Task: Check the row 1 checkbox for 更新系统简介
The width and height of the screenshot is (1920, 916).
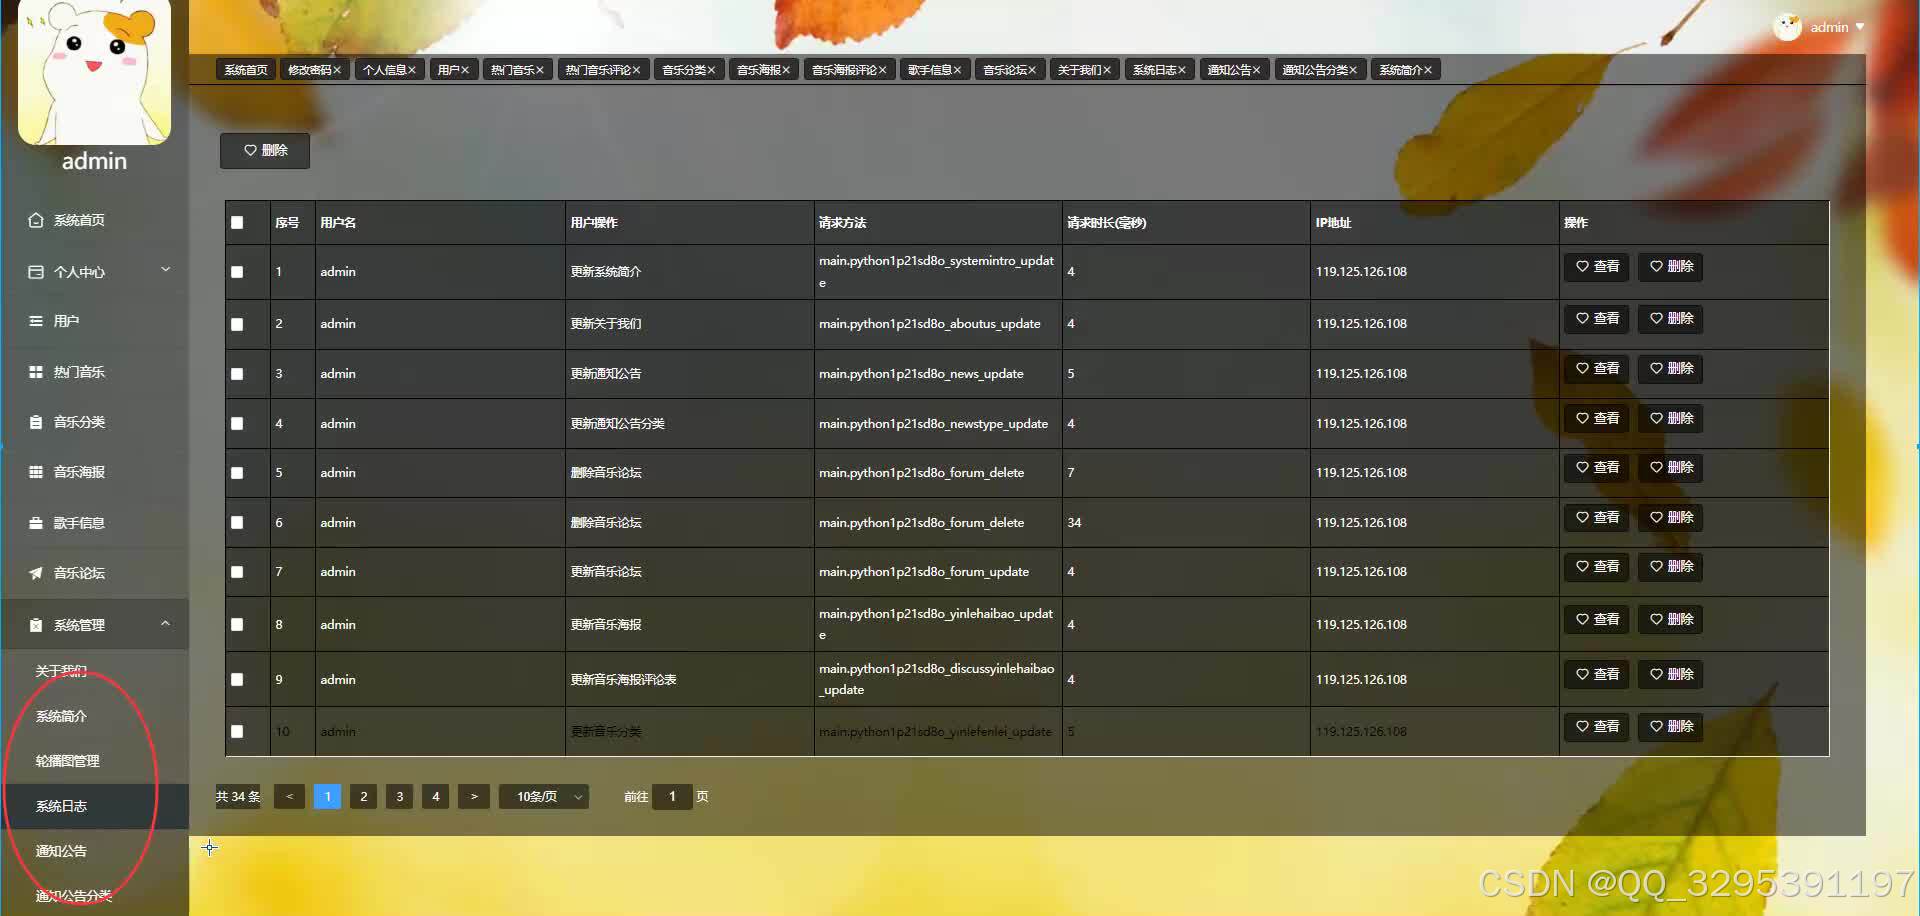Action: click(x=237, y=272)
